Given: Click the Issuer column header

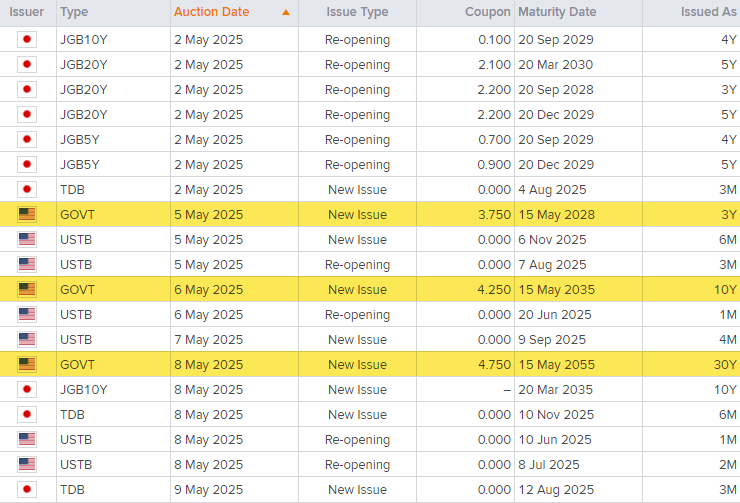Looking at the screenshot, I should point(26,12).
